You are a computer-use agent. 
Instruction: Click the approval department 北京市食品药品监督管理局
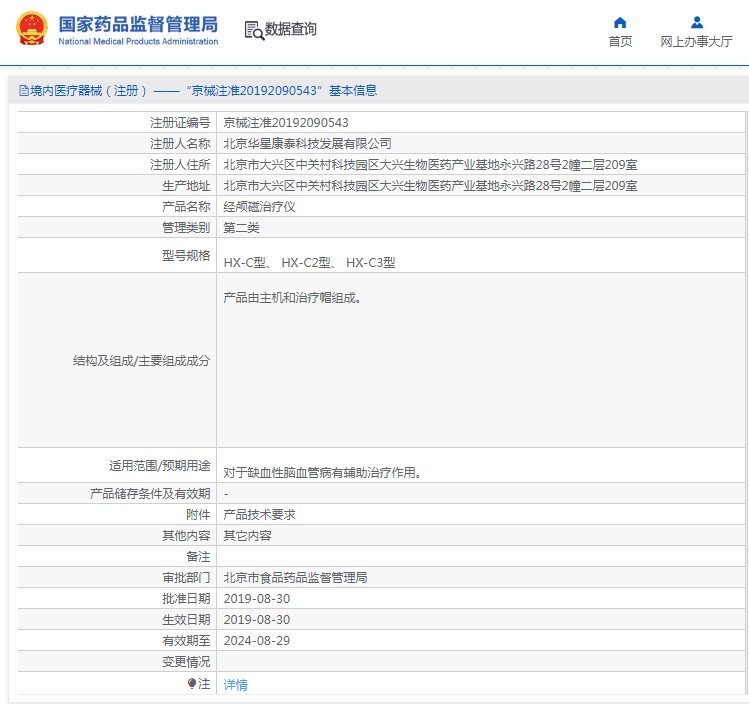[x=295, y=578]
